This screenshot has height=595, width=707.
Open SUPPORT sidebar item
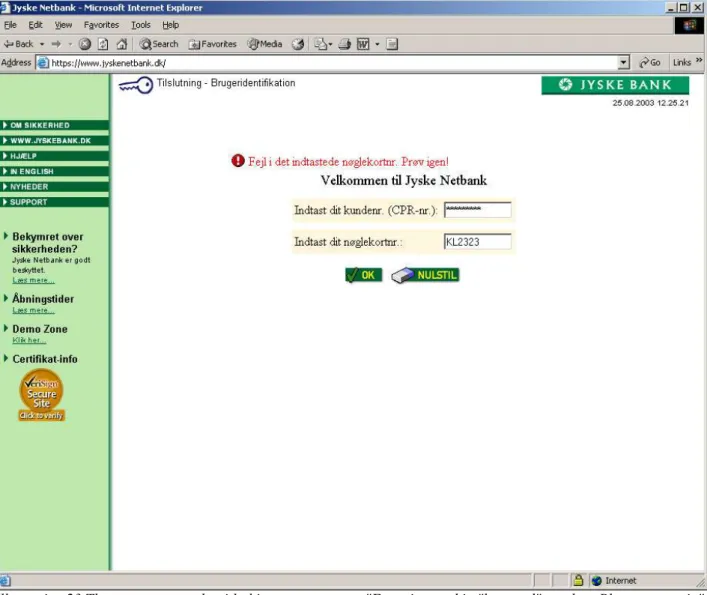pos(54,202)
